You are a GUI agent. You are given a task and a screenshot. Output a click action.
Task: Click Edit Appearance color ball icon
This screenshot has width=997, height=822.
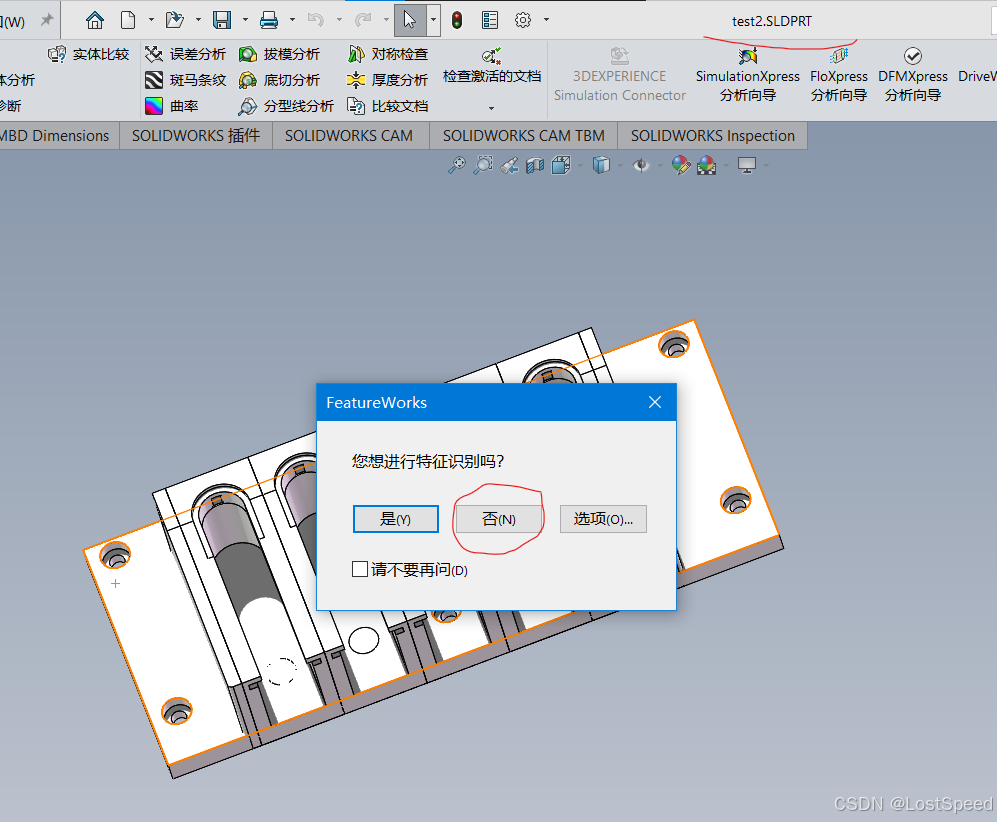pyautogui.click(x=681, y=165)
